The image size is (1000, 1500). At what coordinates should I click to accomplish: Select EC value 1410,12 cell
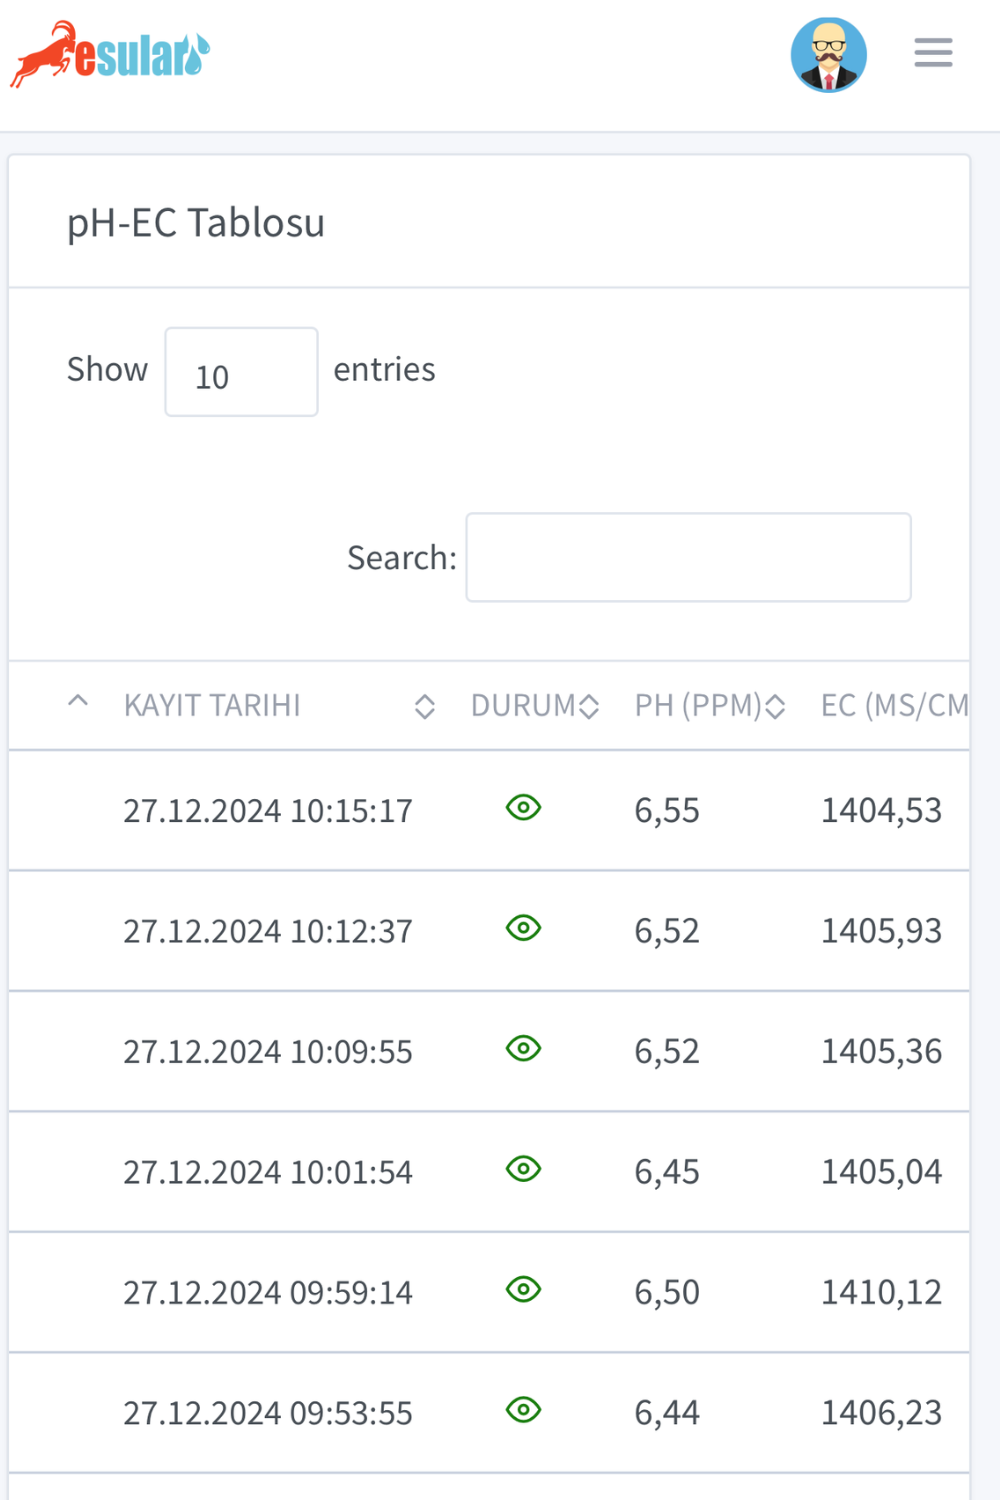pos(881,1293)
